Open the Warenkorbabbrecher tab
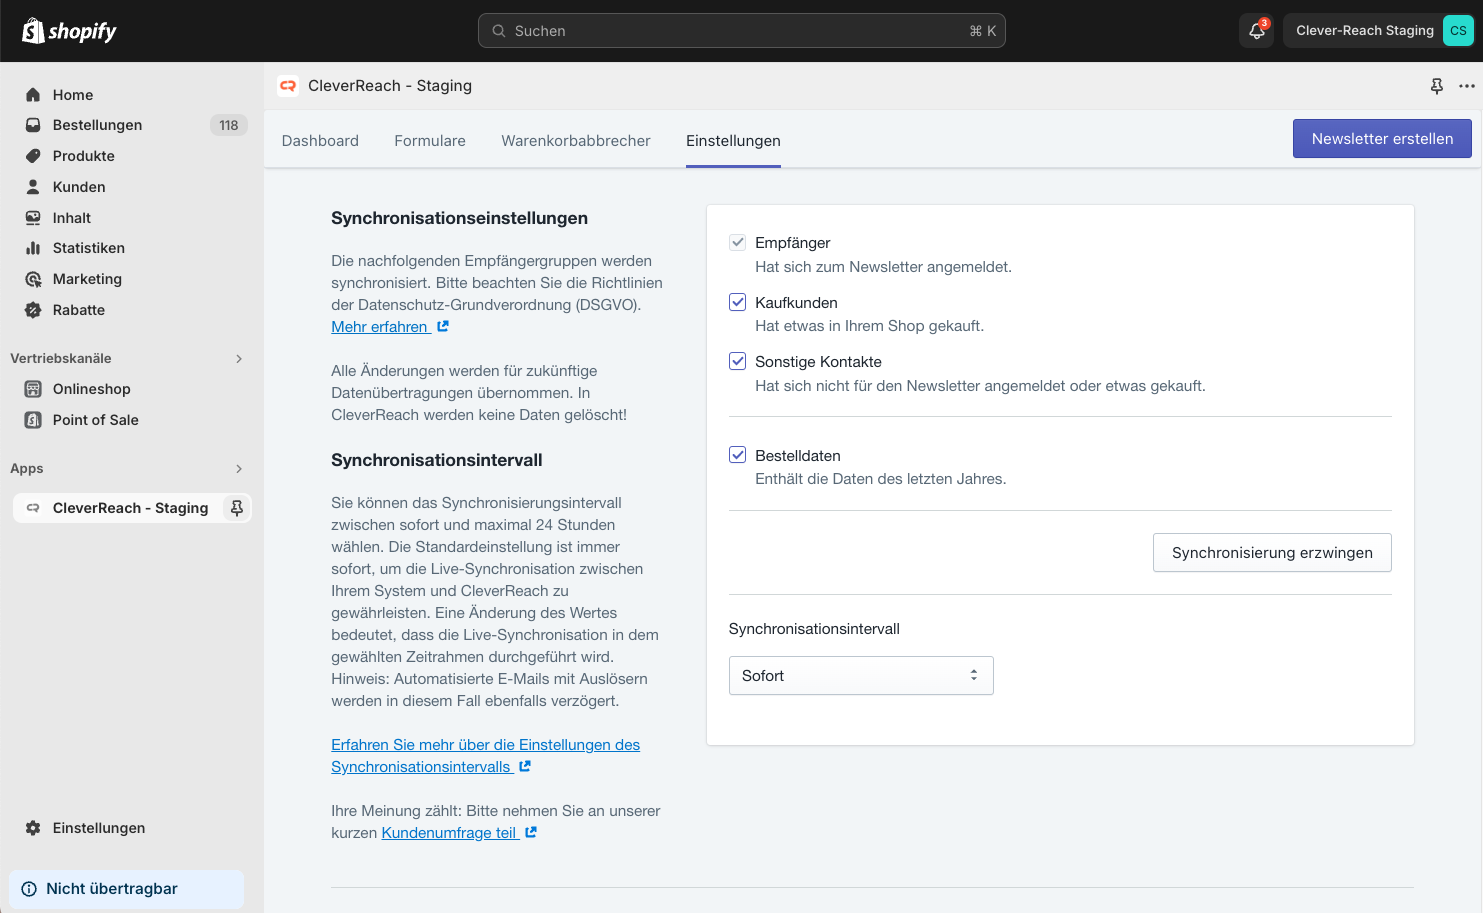Viewport: 1483px width, 913px height. [x=576, y=141]
